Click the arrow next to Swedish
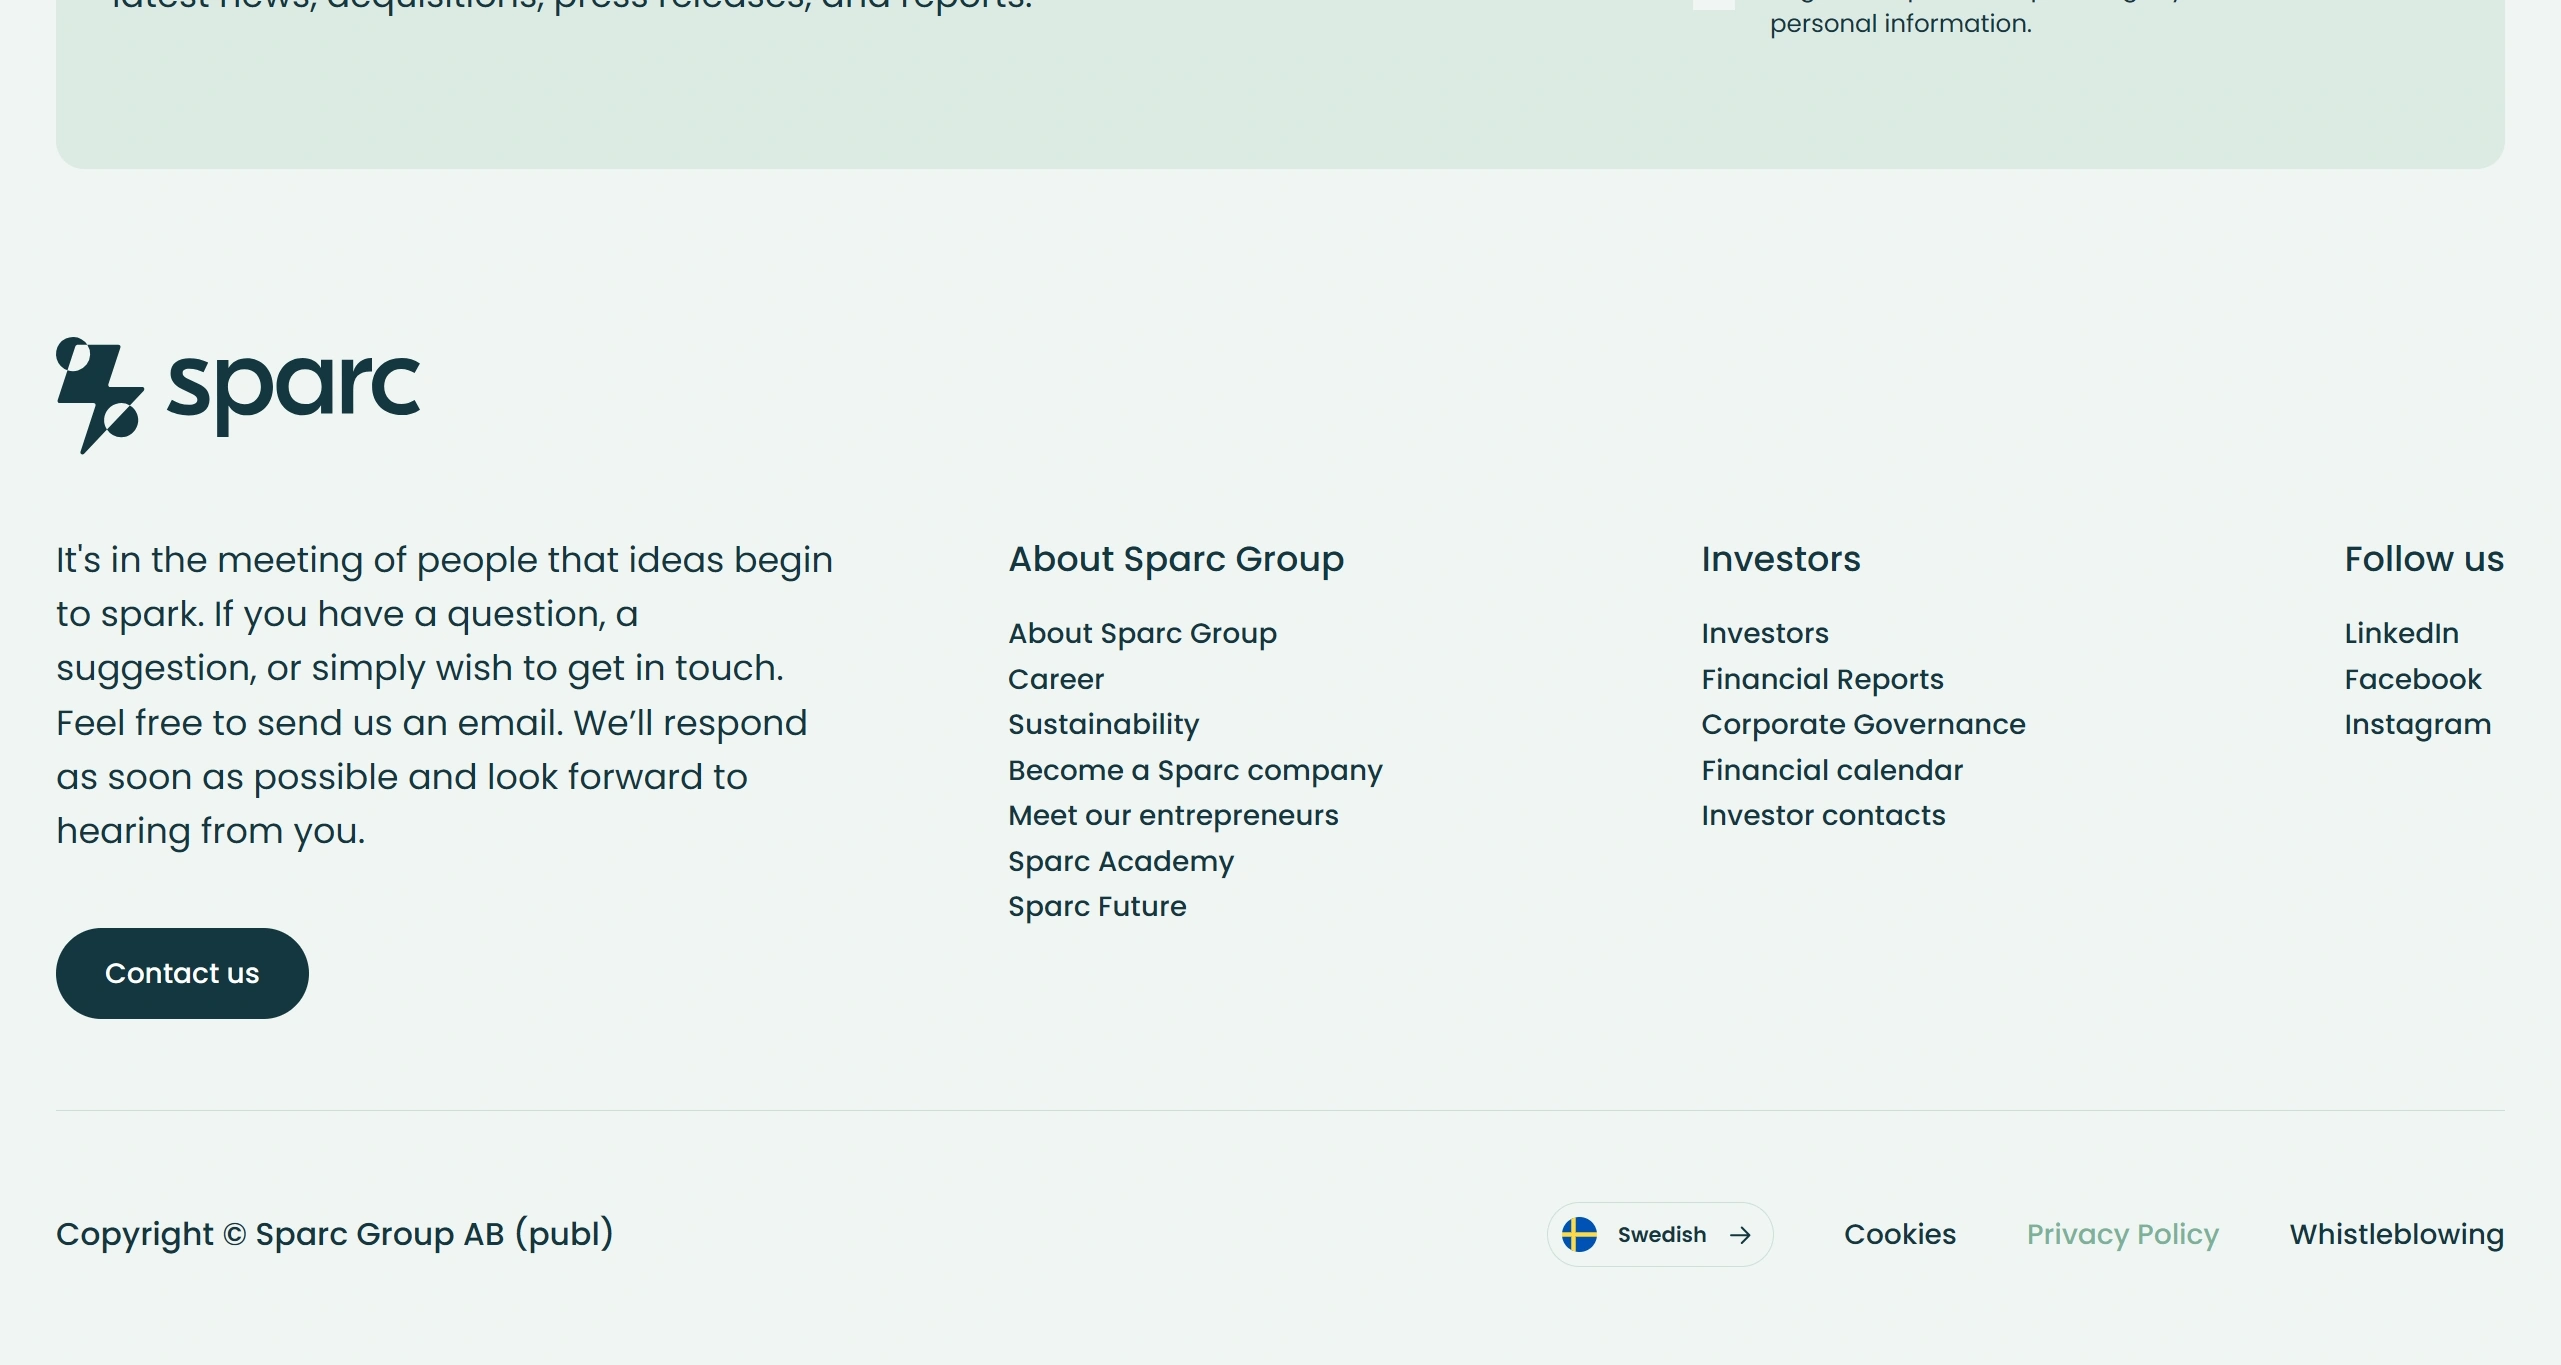The image size is (2561, 1365). [x=1740, y=1235]
